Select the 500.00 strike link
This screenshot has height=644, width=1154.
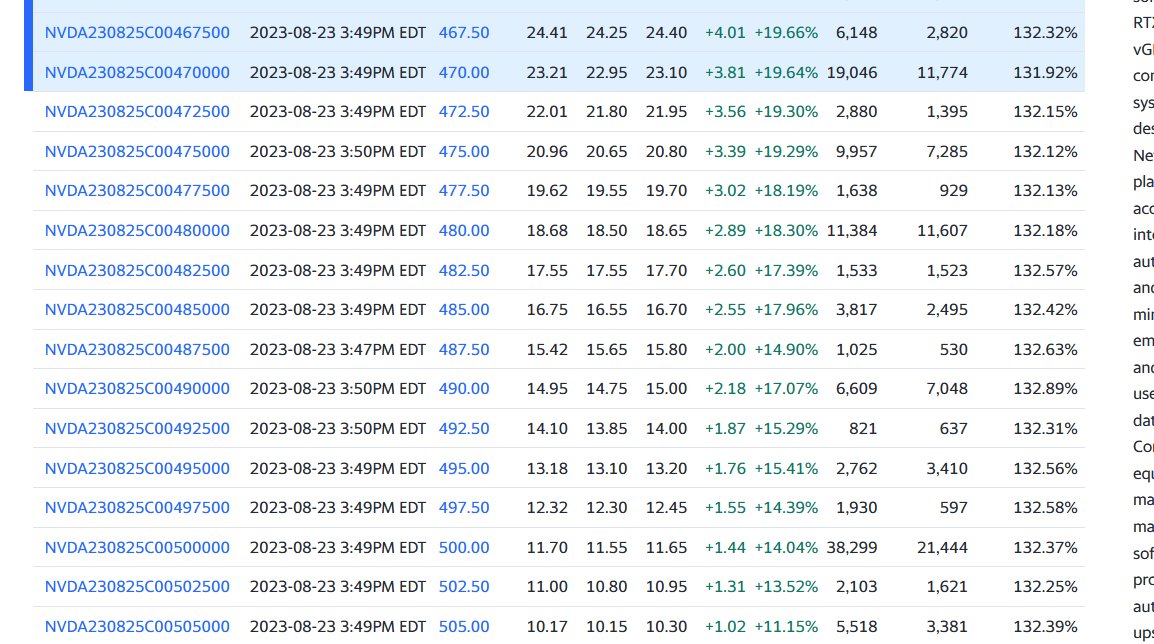(464, 548)
